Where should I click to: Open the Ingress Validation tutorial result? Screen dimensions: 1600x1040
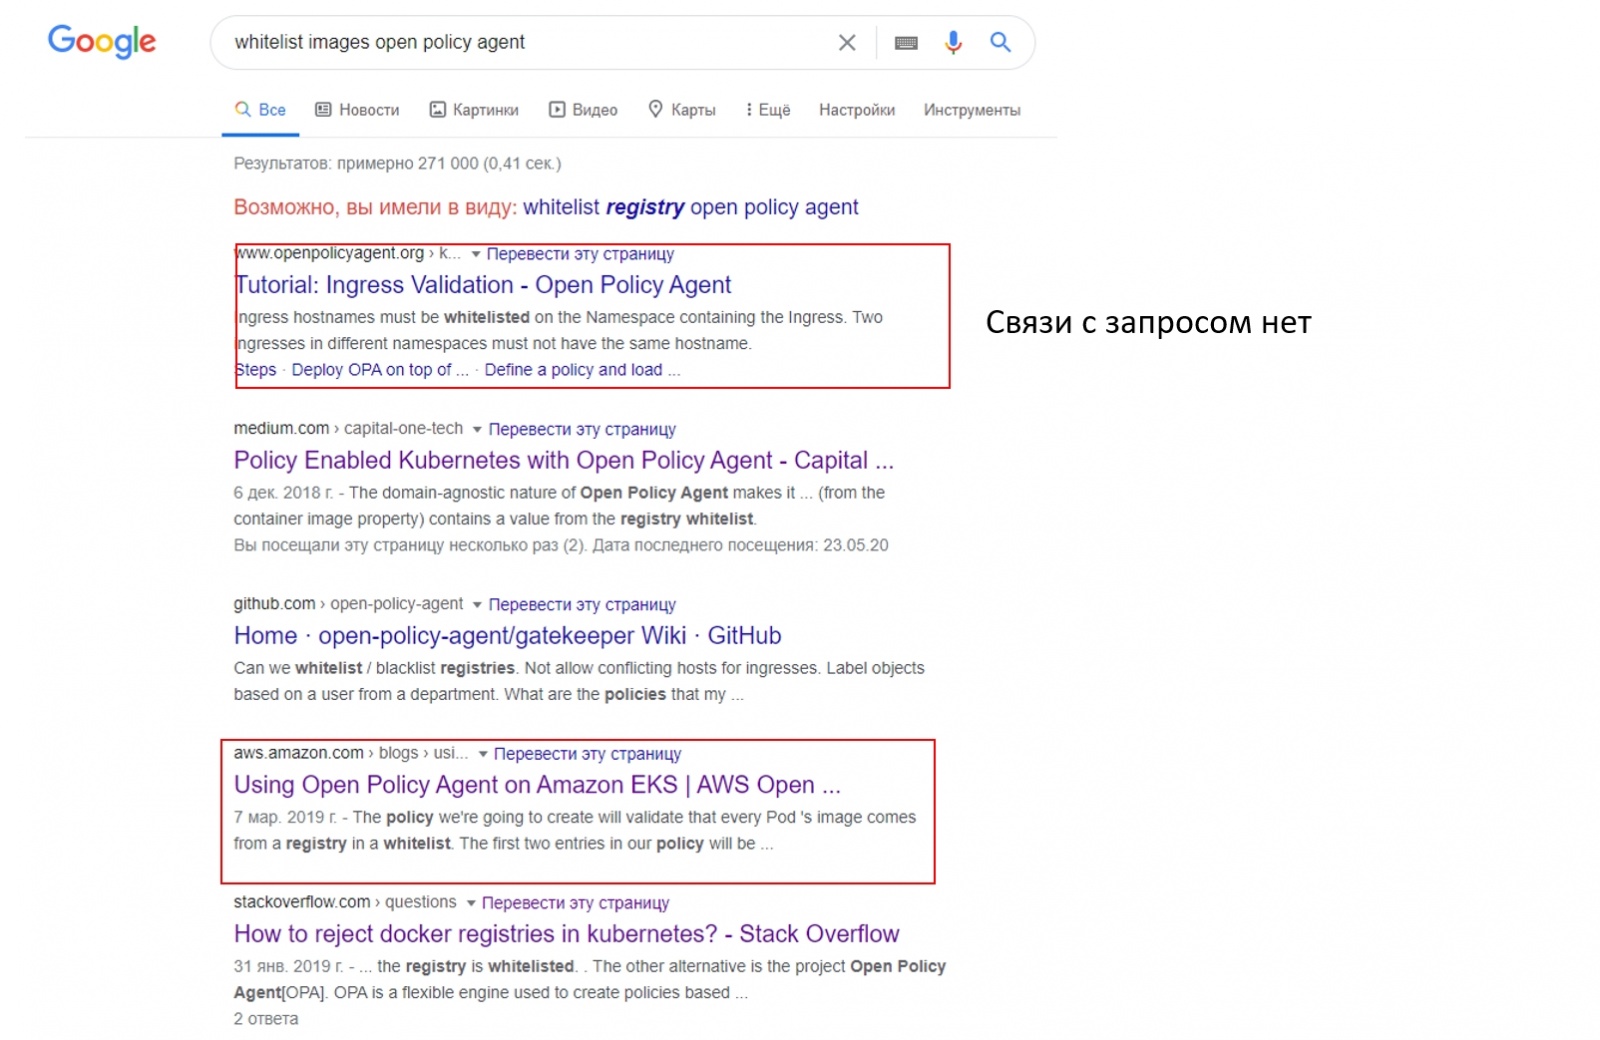[x=482, y=285]
